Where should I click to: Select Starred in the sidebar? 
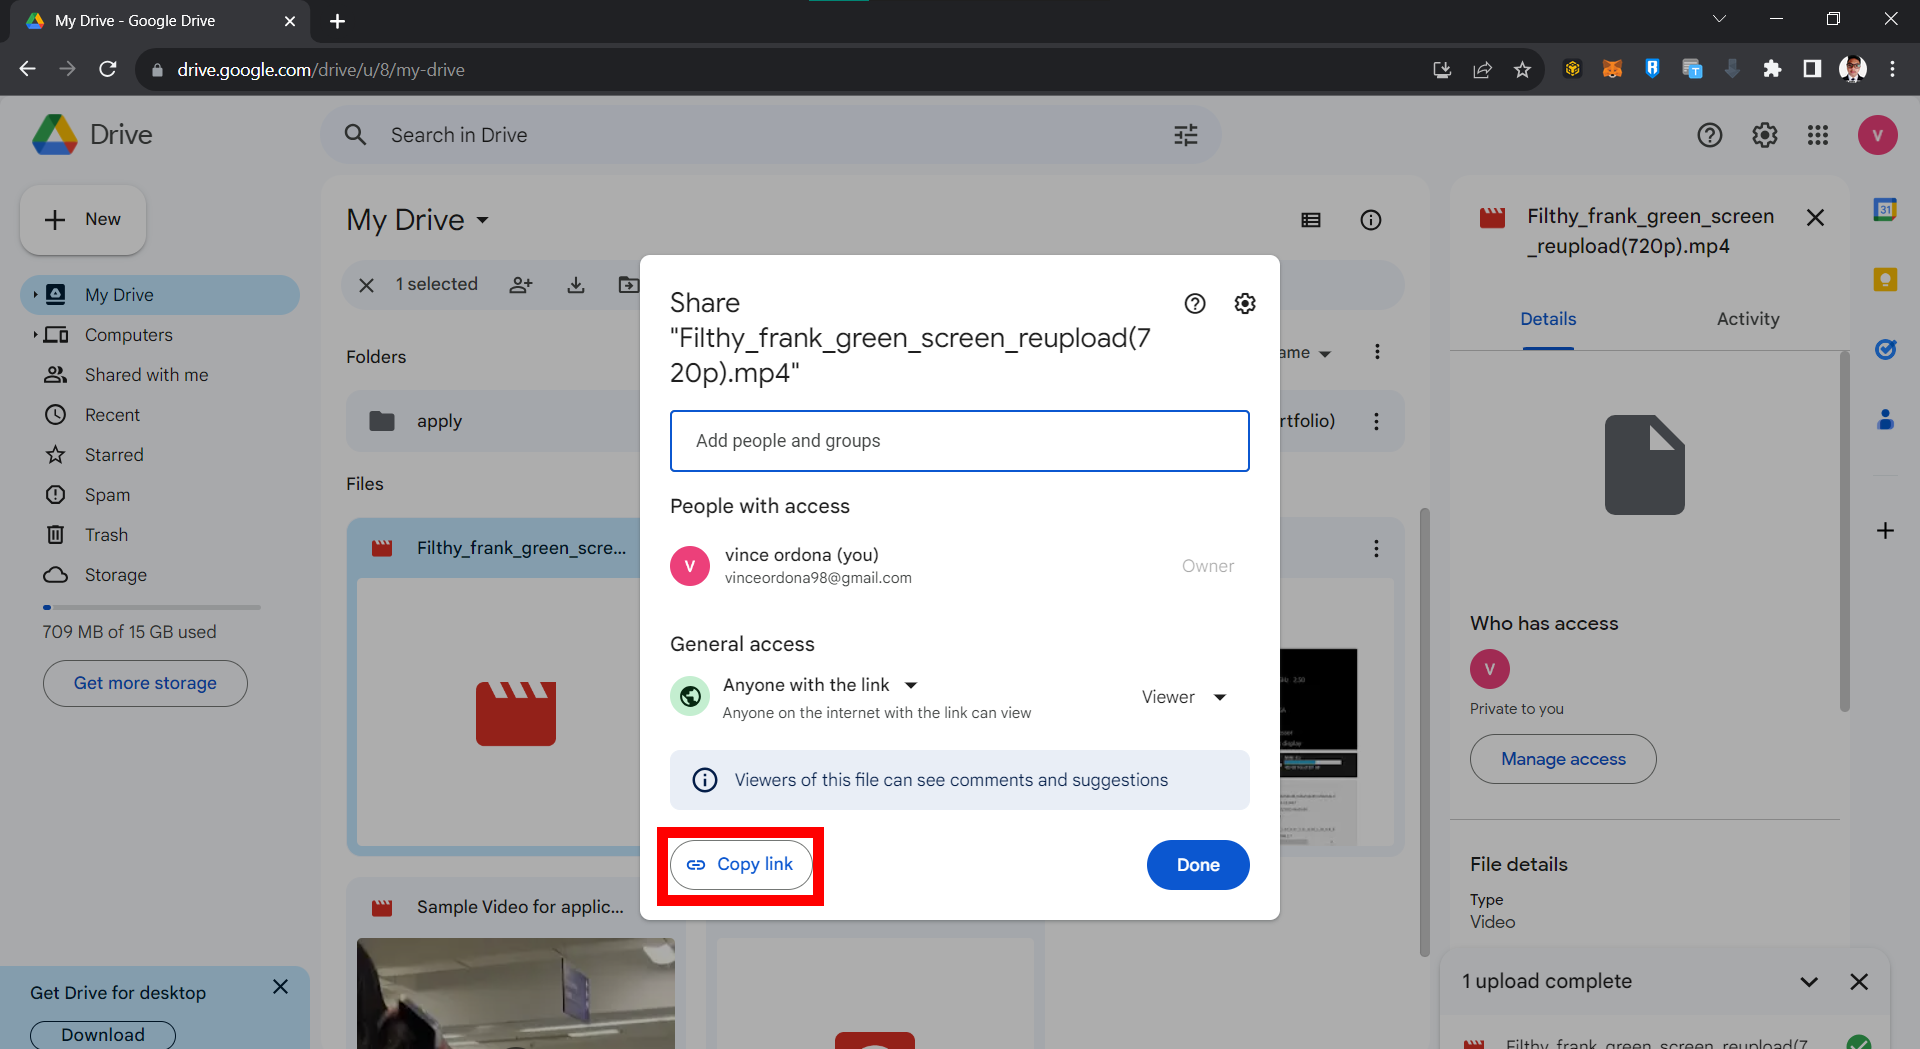coord(113,454)
